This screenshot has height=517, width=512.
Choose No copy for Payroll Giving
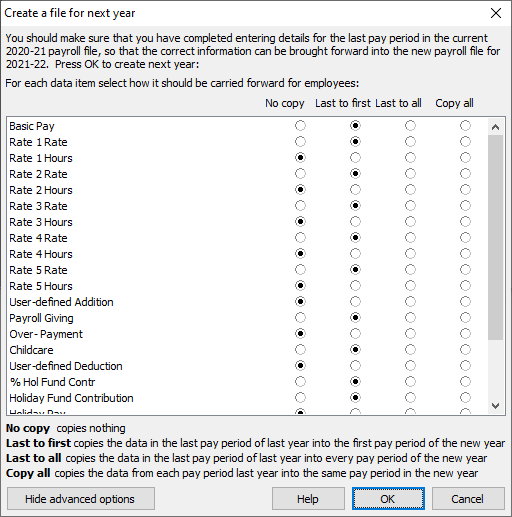300,318
